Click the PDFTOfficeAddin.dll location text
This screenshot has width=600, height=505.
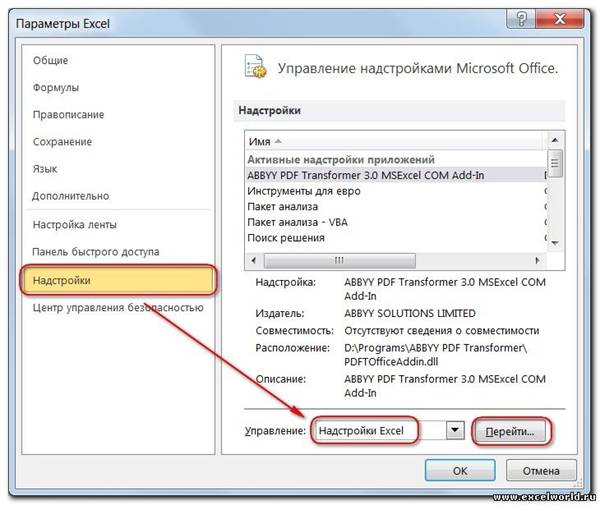pyautogui.click(x=391, y=362)
